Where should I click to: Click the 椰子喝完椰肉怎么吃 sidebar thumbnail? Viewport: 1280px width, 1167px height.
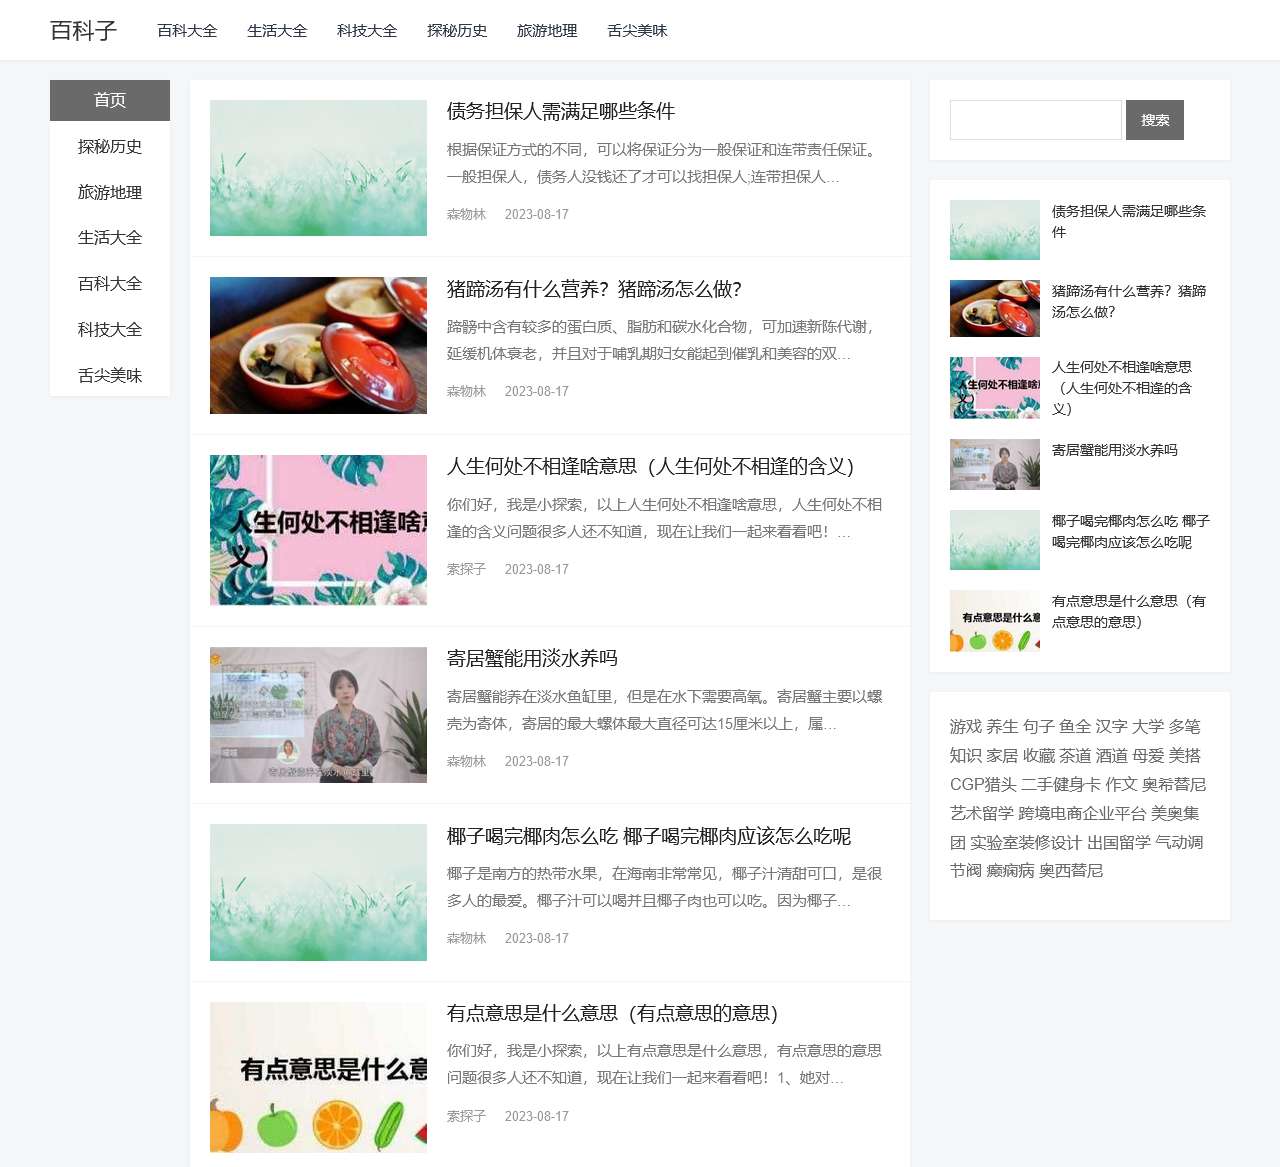coord(994,539)
